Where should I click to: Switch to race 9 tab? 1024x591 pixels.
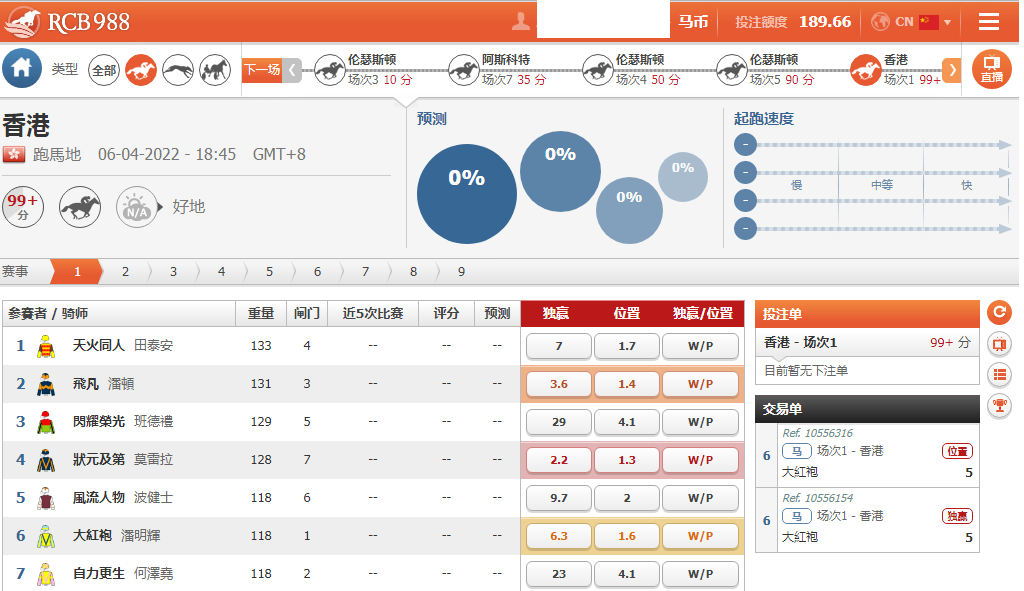point(461,271)
